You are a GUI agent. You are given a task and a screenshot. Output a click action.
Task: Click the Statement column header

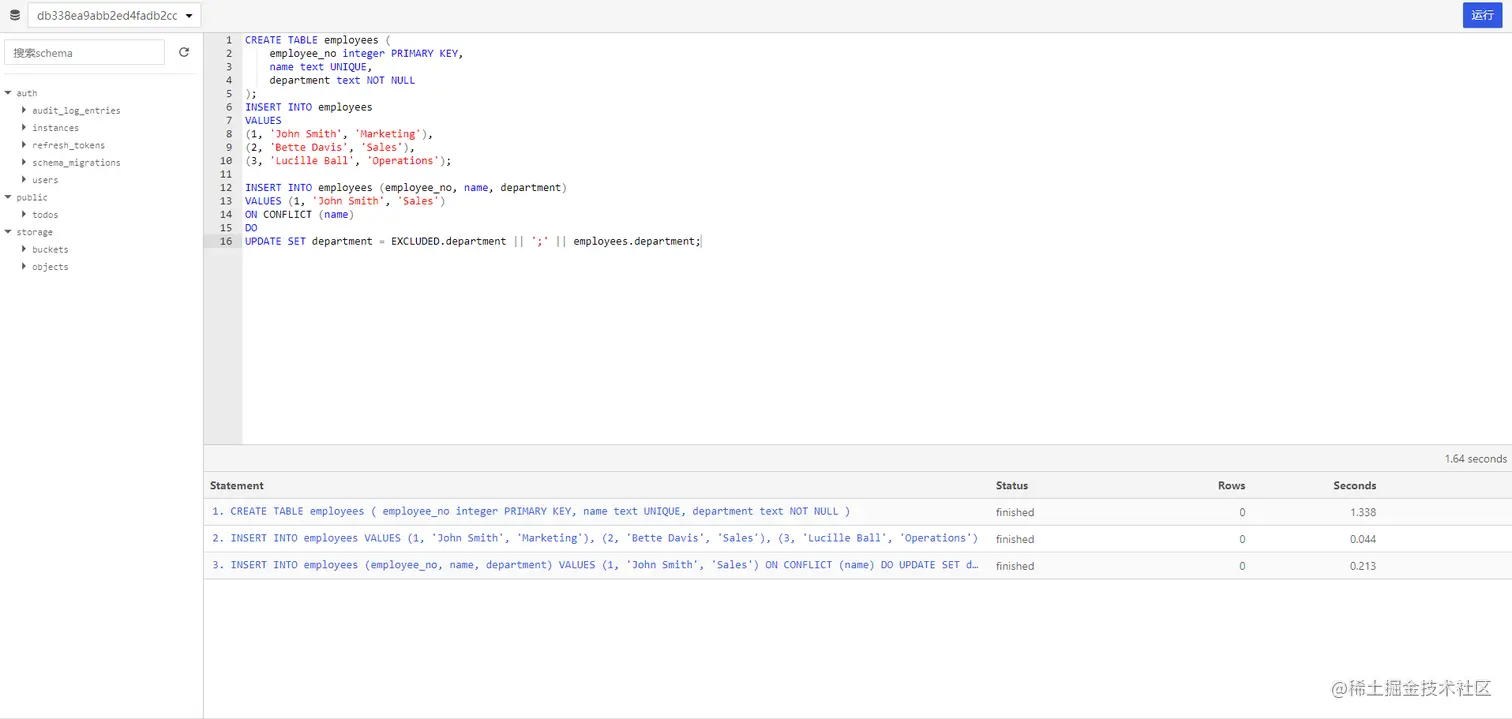coord(237,485)
